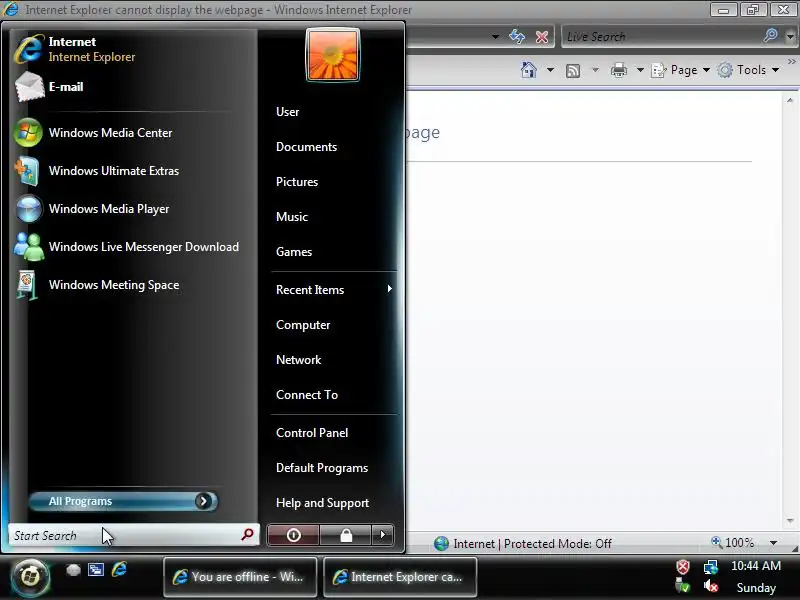Open Print dropdown arrow
This screenshot has width=800, height=600.
[640, 70]
